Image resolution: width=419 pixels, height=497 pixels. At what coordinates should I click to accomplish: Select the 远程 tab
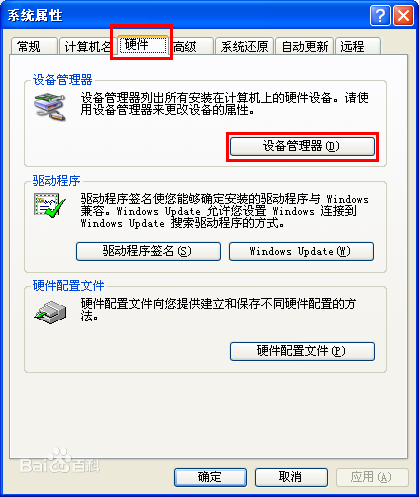pyautogui.click(x=358, y=46)
